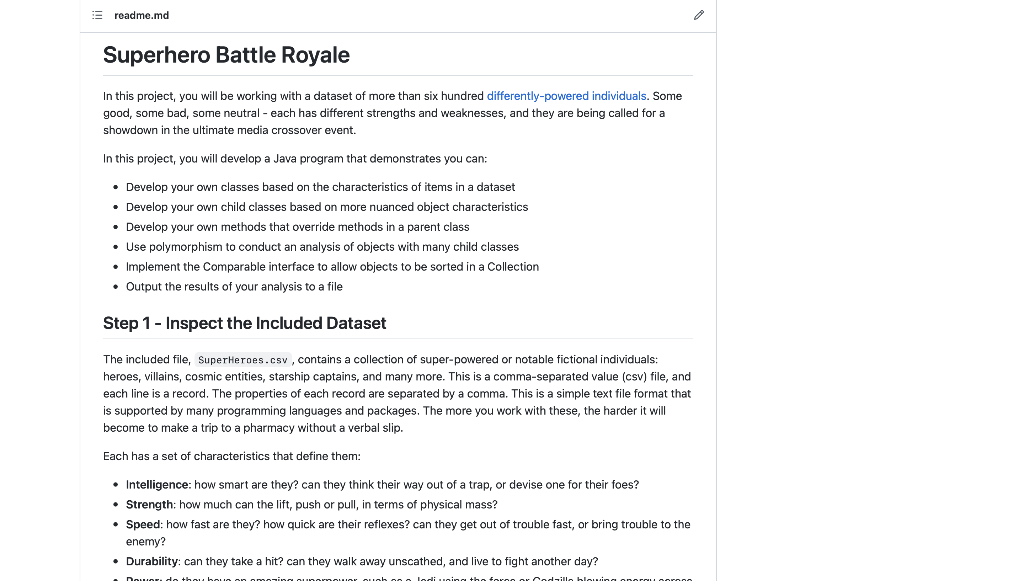Click the SuperHeroes.csv inline code

coord(243,360)
